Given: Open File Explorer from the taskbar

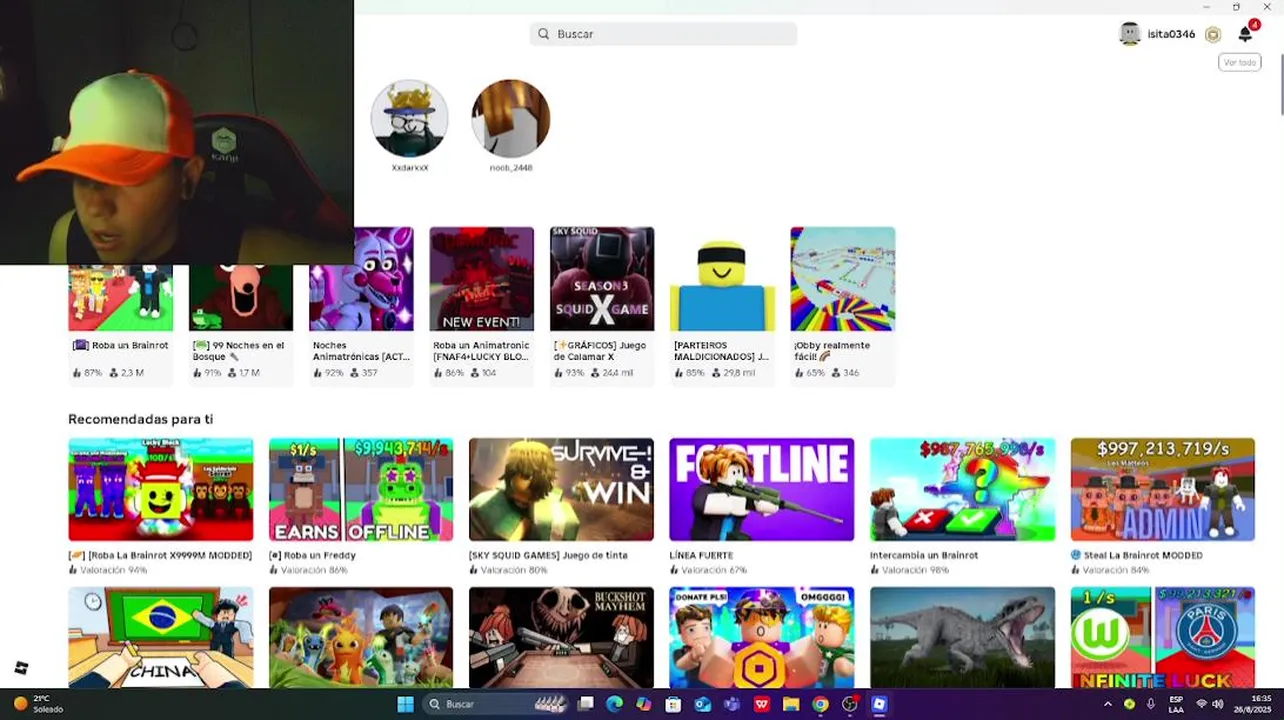Looking at the screenshot, I should click(791, 704).
